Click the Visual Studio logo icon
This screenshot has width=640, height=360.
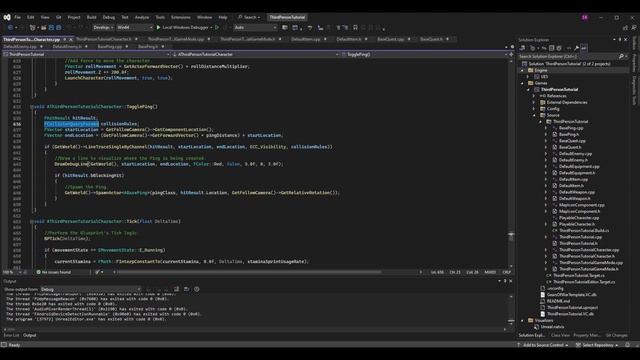7,17
